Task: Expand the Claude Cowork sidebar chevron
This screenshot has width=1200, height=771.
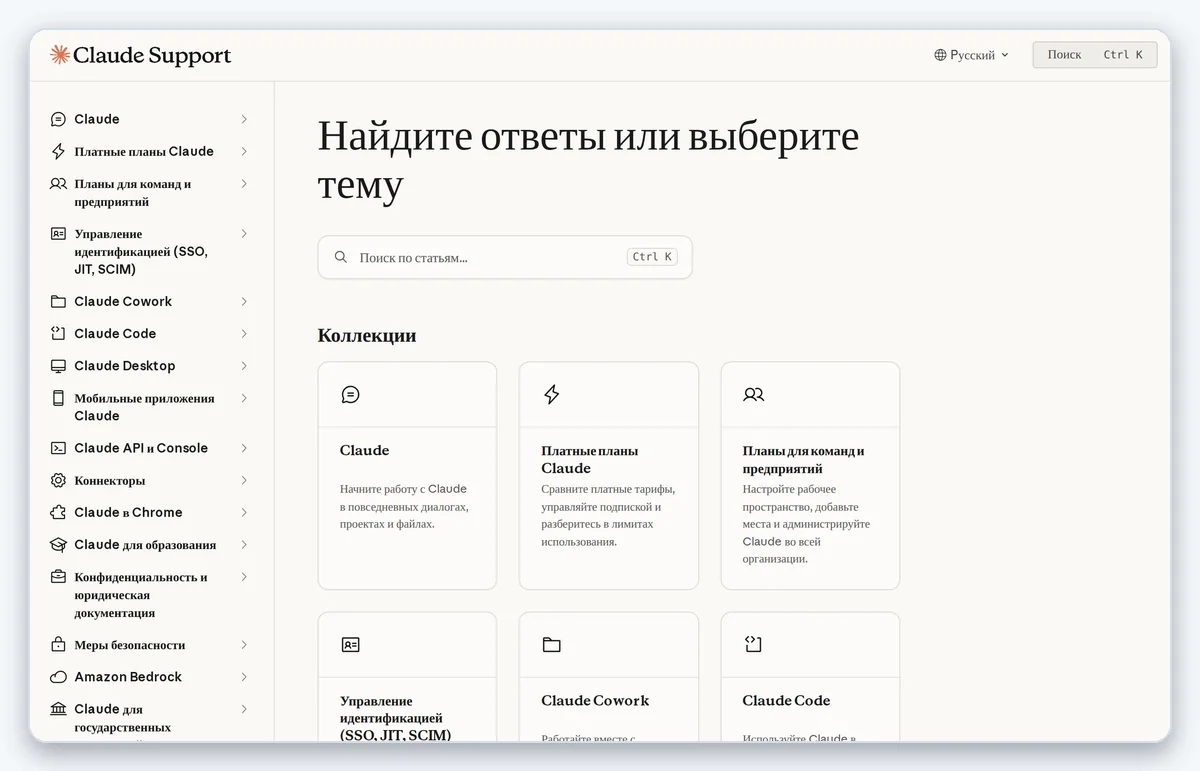Action: [x=244, y=301]
